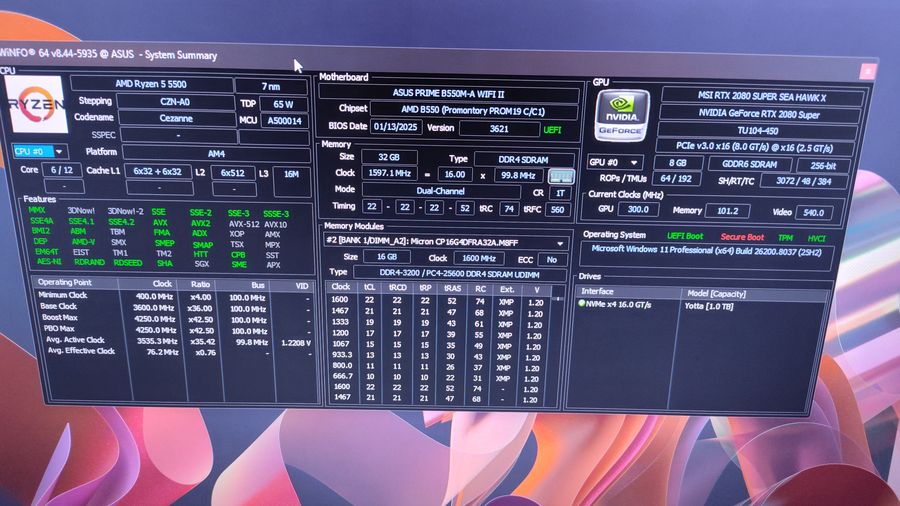
Task: Click the L1 cache value 6x32 + 6x32
Action: click(157, 171)
